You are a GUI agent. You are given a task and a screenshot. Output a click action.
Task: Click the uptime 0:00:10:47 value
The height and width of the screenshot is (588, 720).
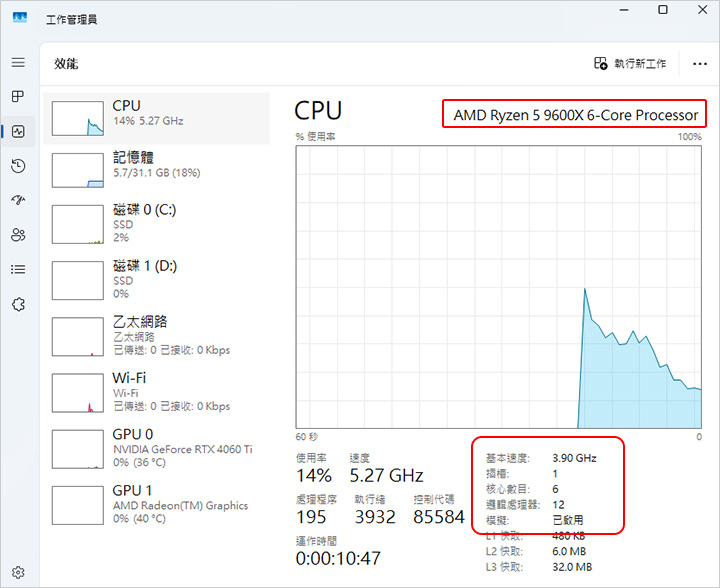tap(338, 559)
